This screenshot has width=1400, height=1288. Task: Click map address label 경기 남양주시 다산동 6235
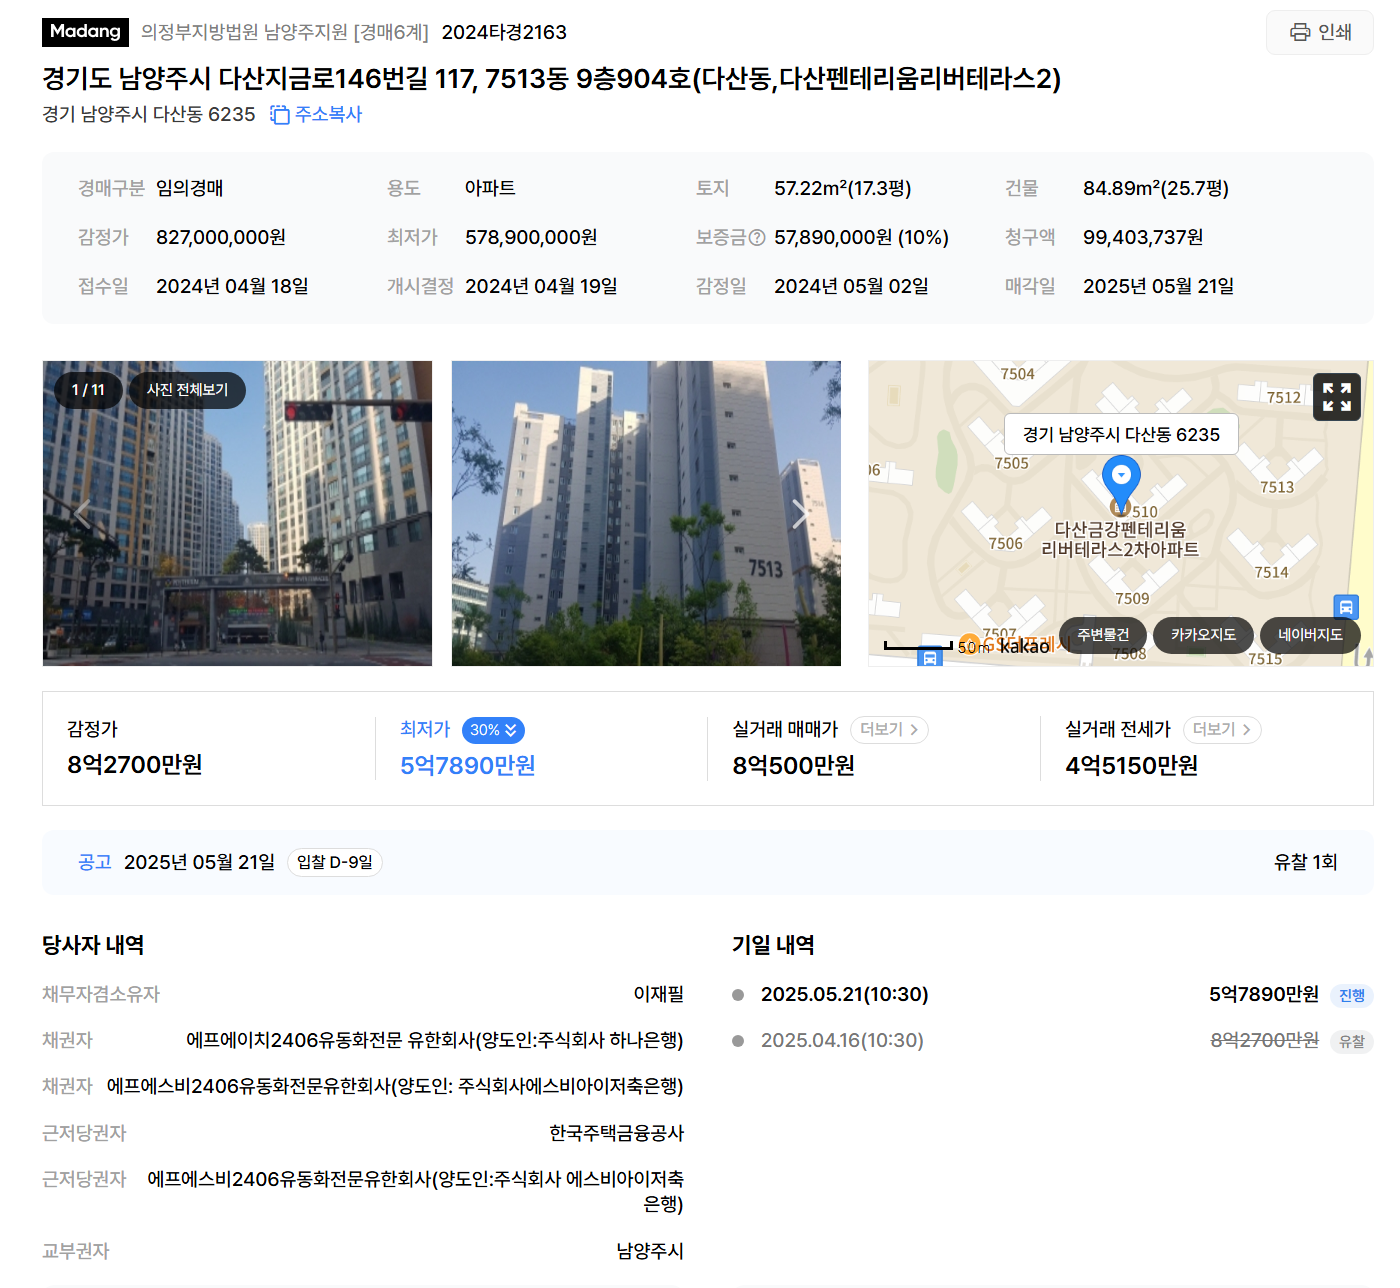1121,434
